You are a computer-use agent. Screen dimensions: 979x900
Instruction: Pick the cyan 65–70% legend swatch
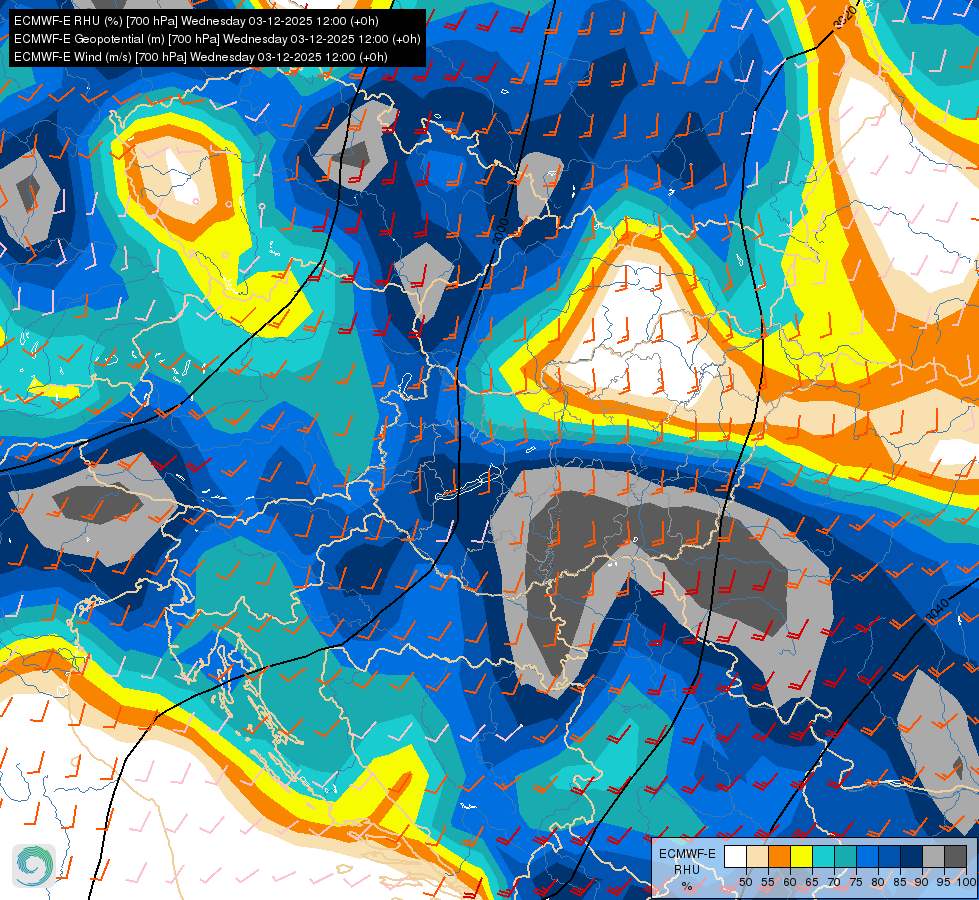(x=824, y=856)
